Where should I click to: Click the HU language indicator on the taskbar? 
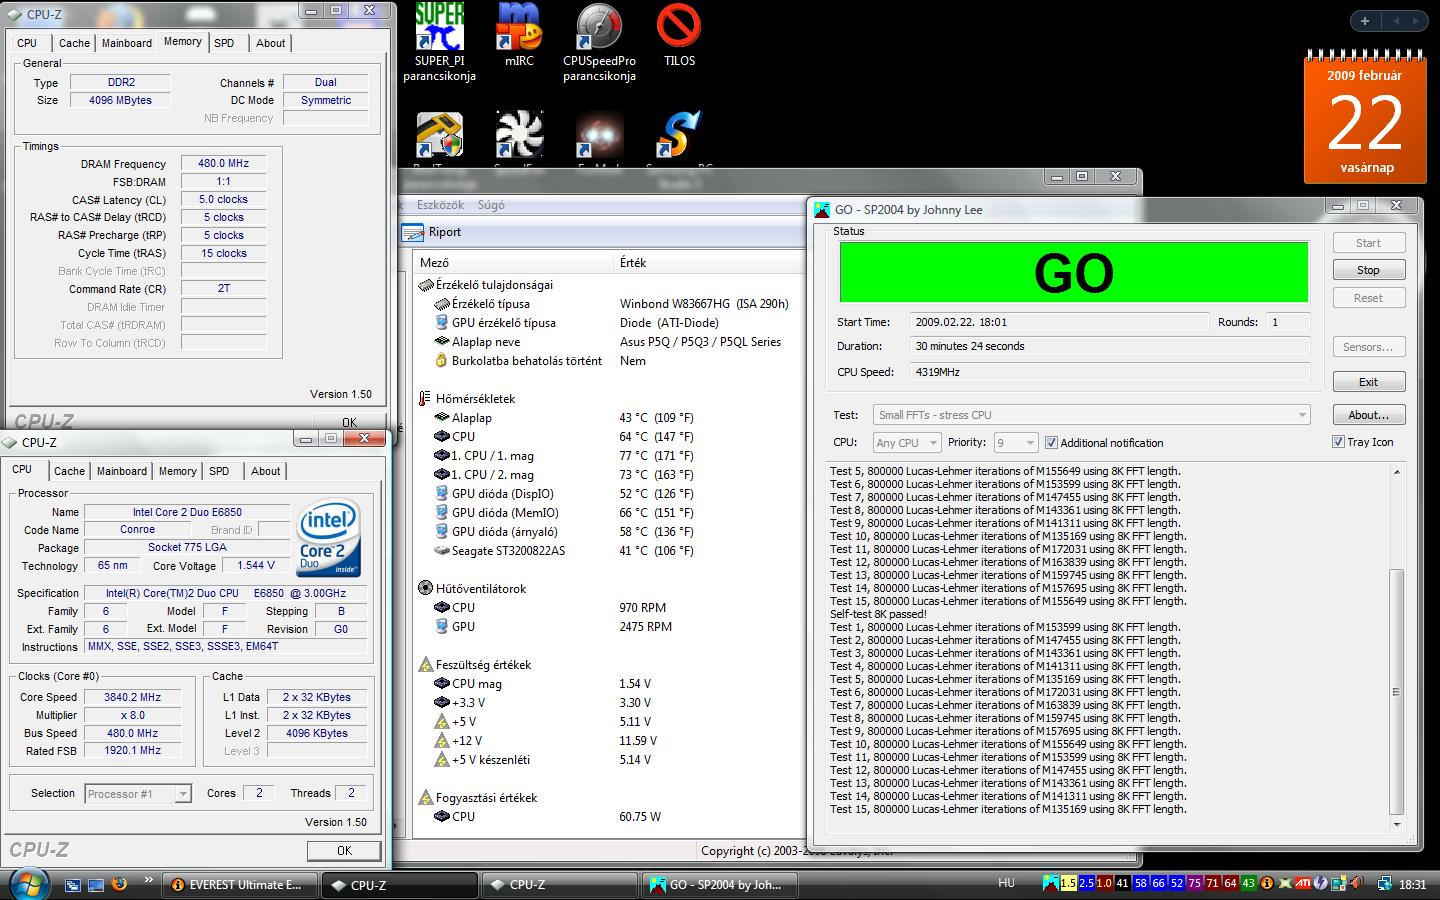click(x=1006, y=883)
